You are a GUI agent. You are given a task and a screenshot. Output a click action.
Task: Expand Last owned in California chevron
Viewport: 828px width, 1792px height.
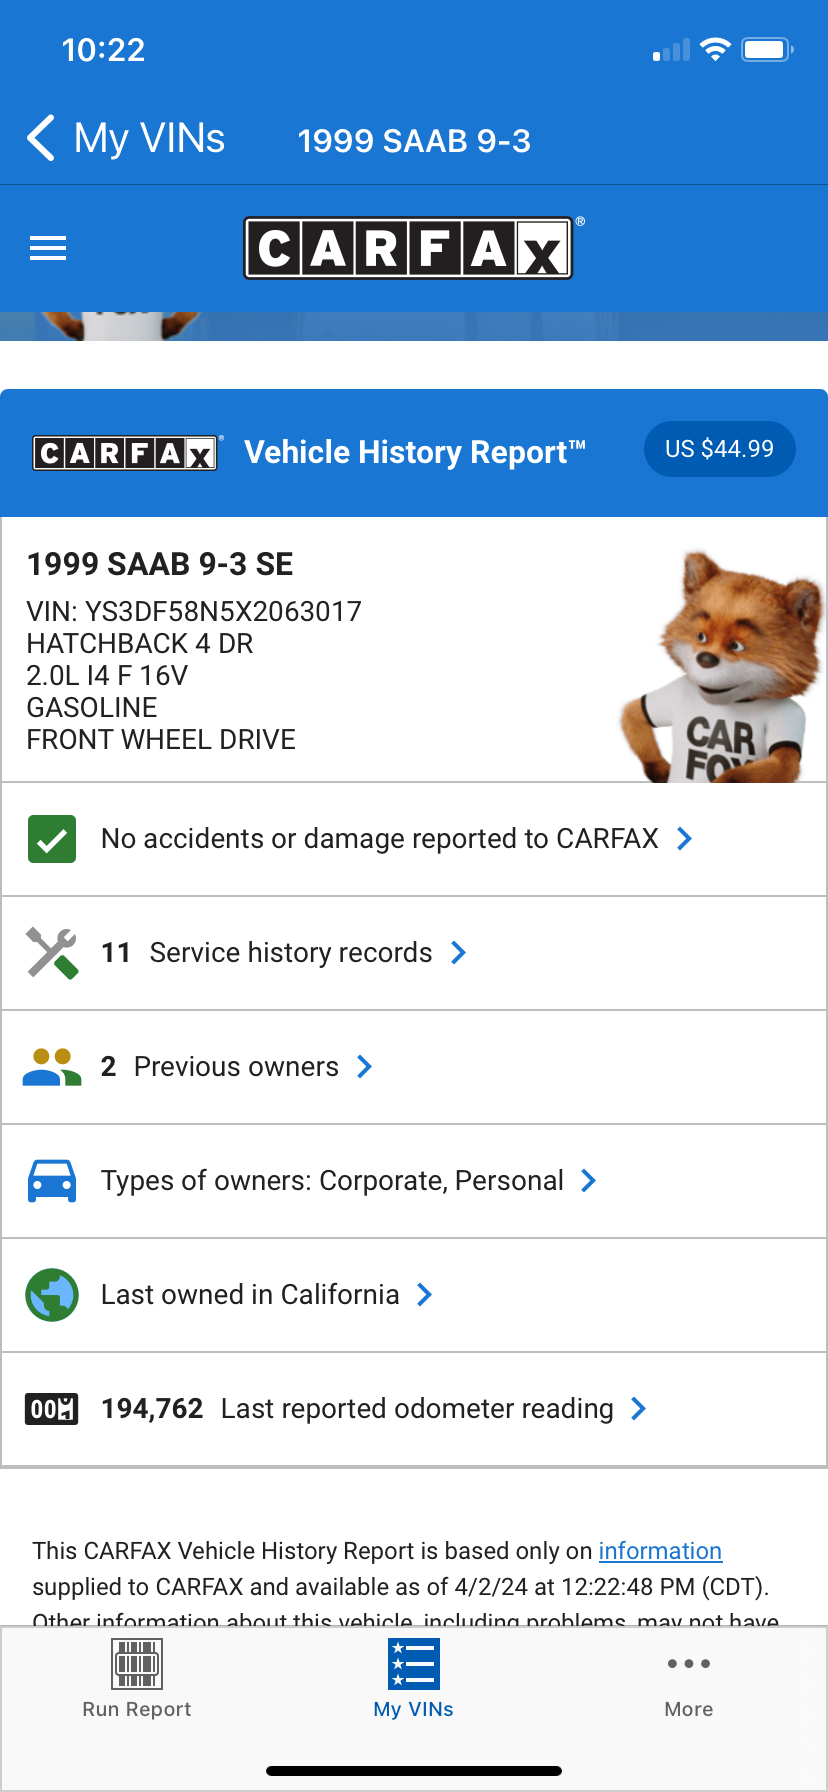tap(425, 1295)
